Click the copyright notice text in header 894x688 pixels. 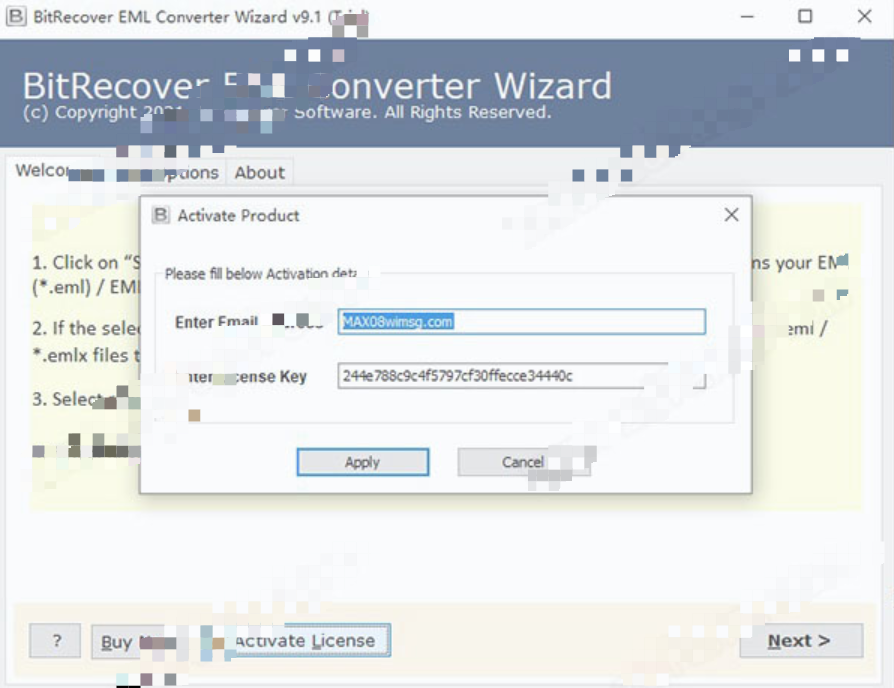(287, 112)
